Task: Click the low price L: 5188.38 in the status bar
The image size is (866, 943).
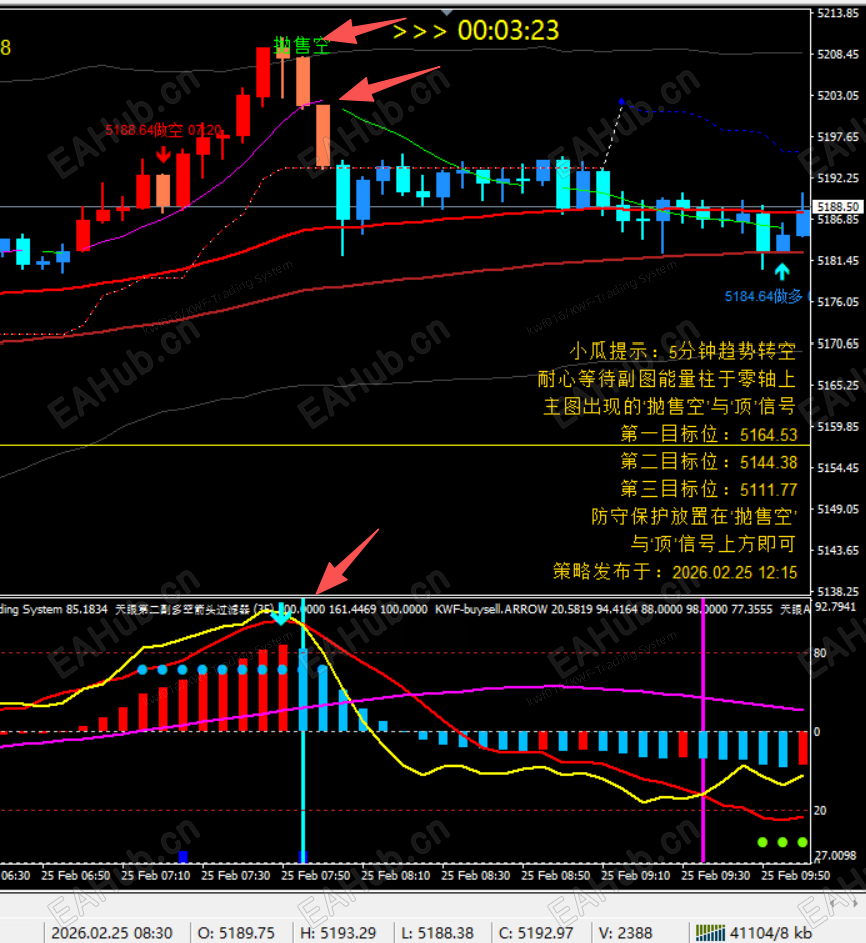Action: point(437,933)
